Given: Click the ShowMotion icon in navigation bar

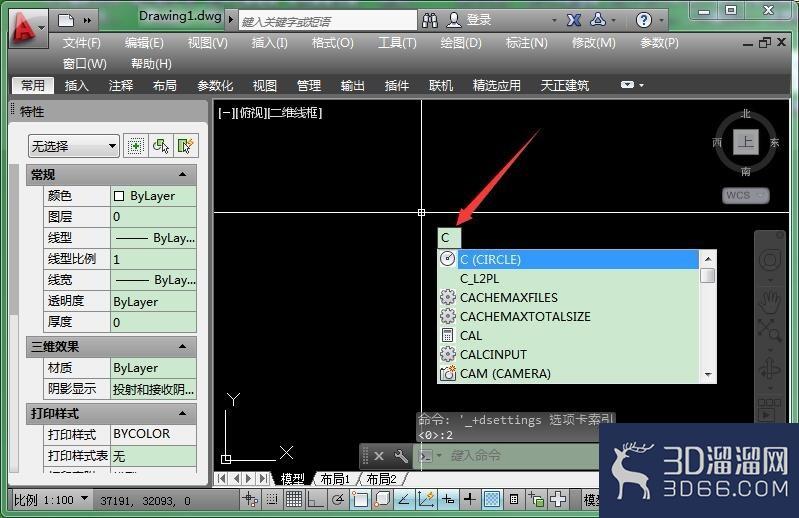Looking at the screenshot, I should point(769,410).
